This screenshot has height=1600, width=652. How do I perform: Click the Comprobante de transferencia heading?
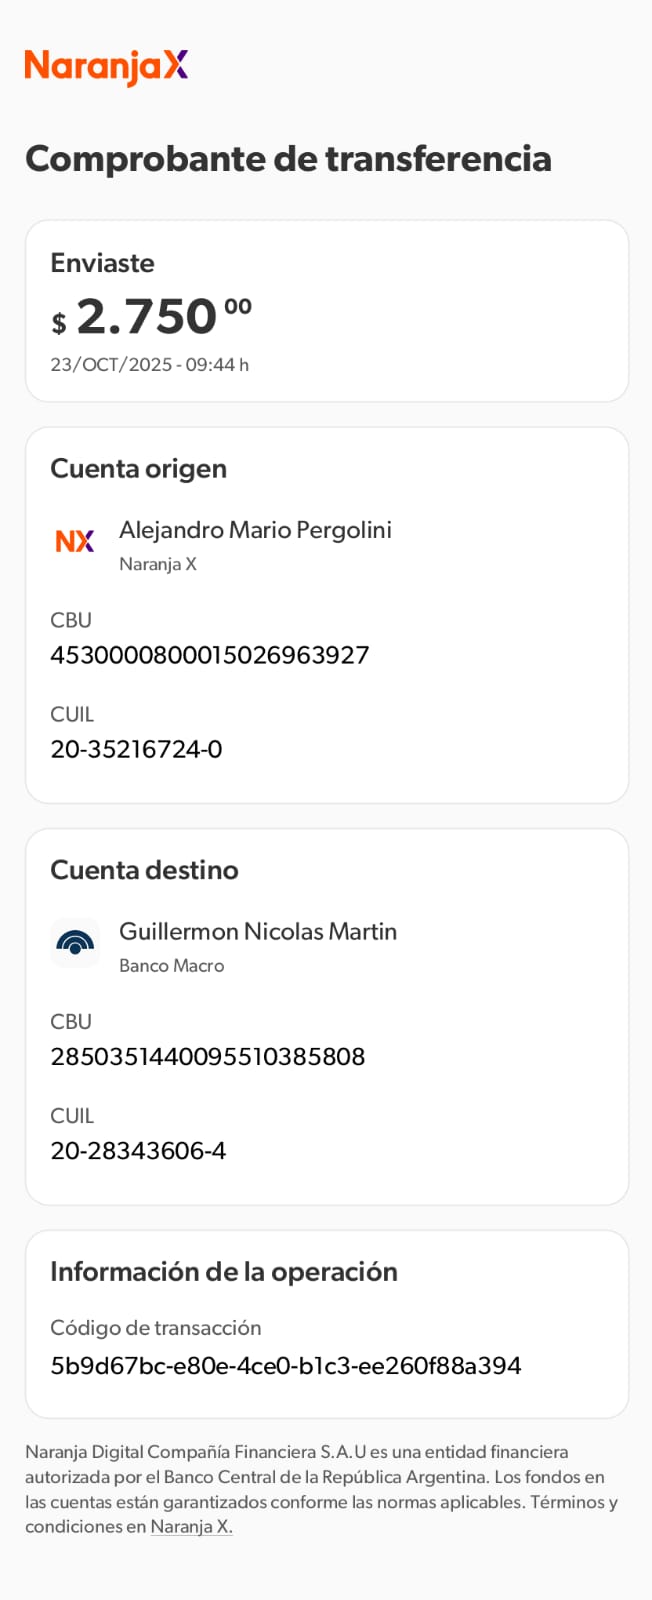pyautogui.click(x=288, y=159)
